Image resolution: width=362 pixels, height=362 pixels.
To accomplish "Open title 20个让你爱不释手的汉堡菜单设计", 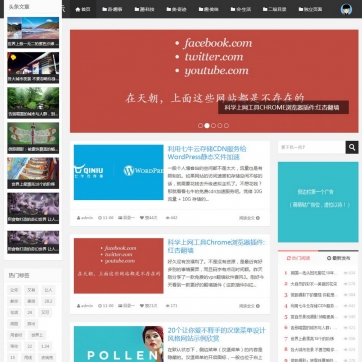I will tap(217, 334).
